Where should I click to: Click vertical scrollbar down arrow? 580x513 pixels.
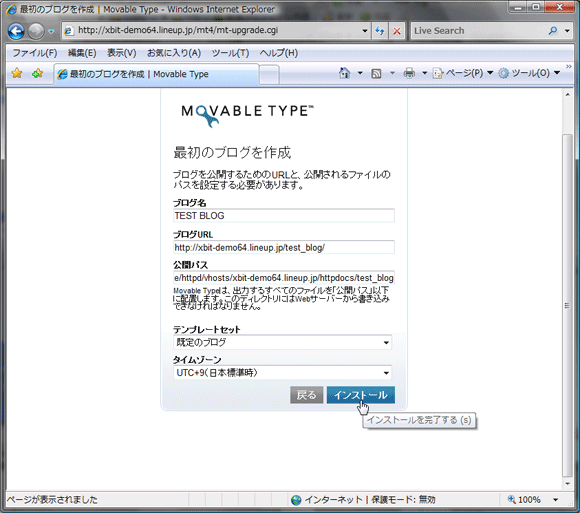567,484
